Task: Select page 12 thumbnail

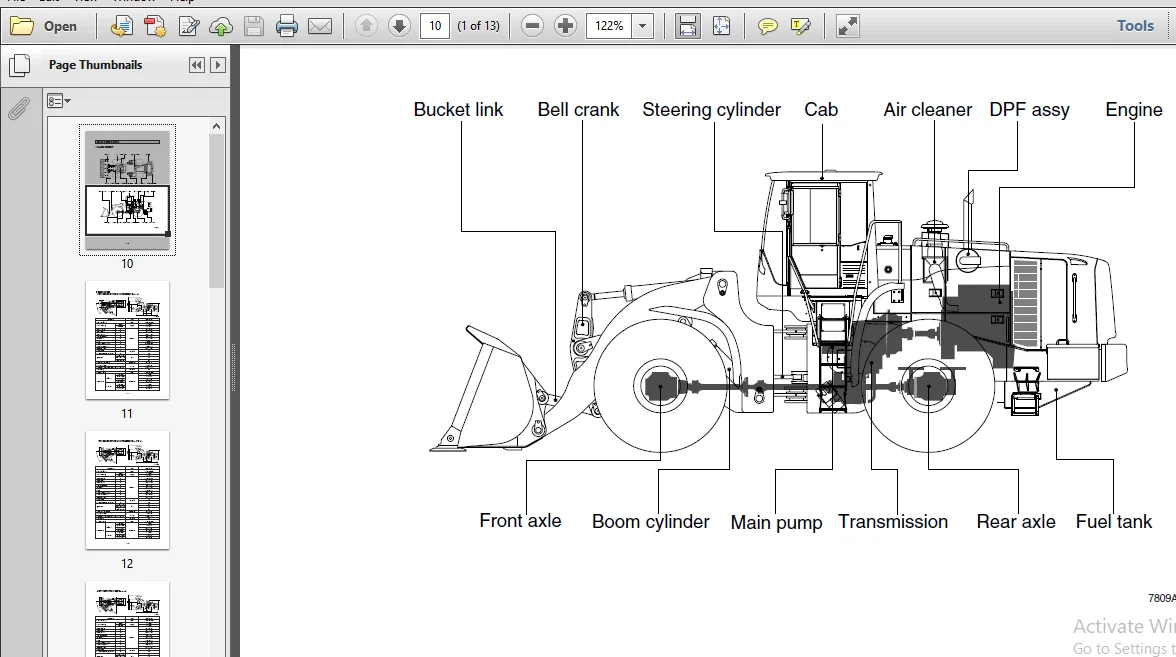Action: tap(128, 490)
